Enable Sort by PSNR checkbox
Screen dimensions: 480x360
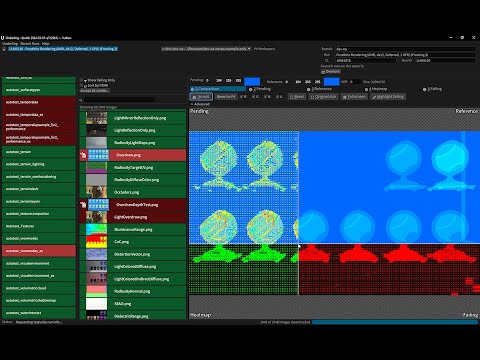tap(81, 86)
